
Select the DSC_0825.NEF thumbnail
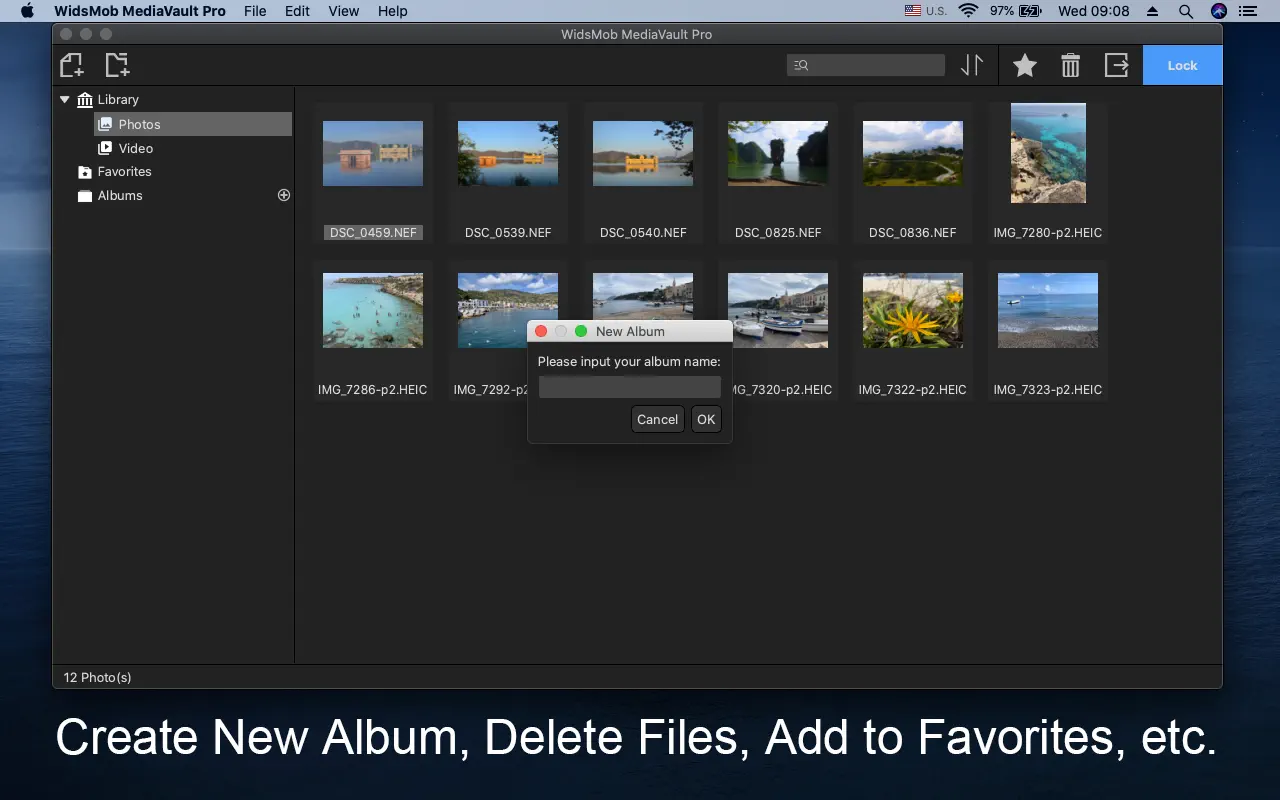778,153
